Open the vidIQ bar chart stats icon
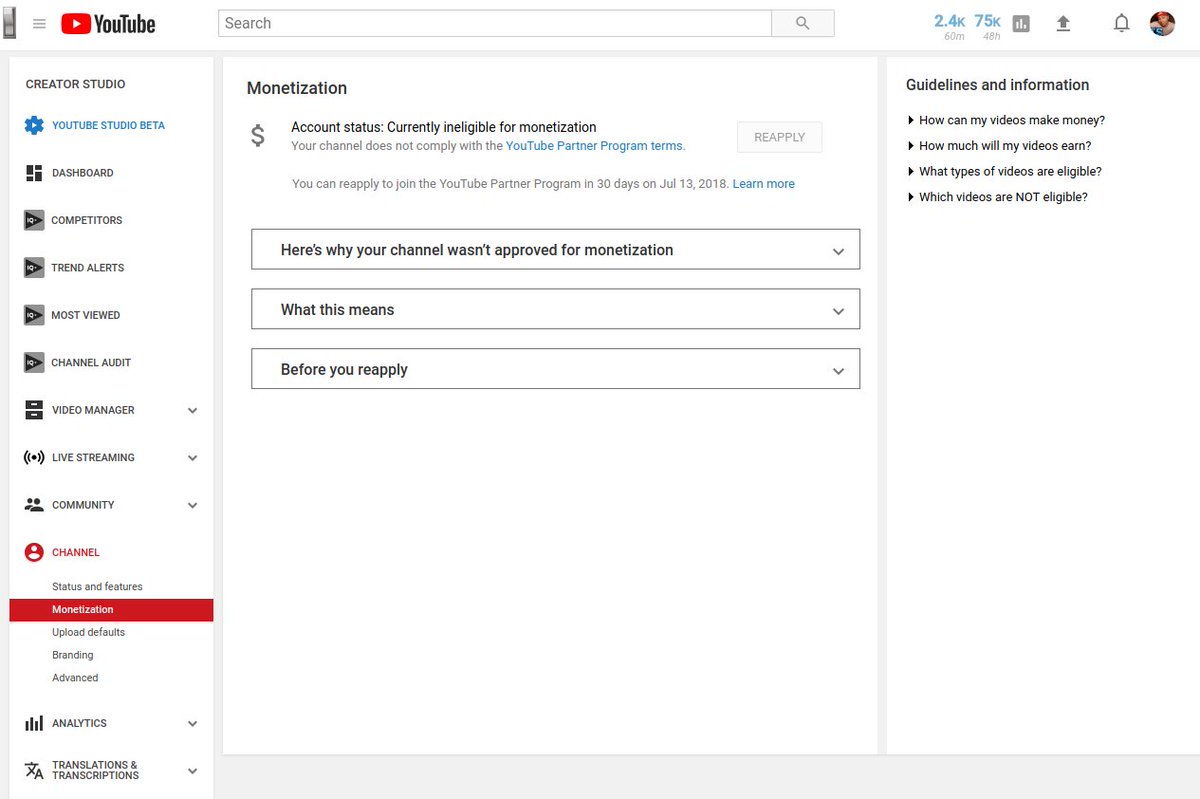This screenshot has width=1200, height=799. (x=1021, y=24)
